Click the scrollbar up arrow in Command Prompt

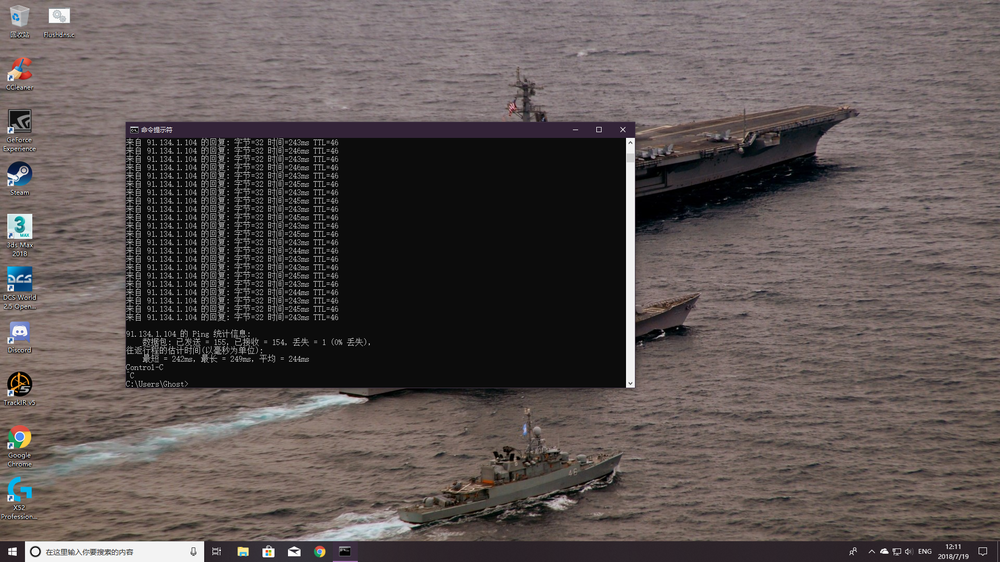point(630,142)
